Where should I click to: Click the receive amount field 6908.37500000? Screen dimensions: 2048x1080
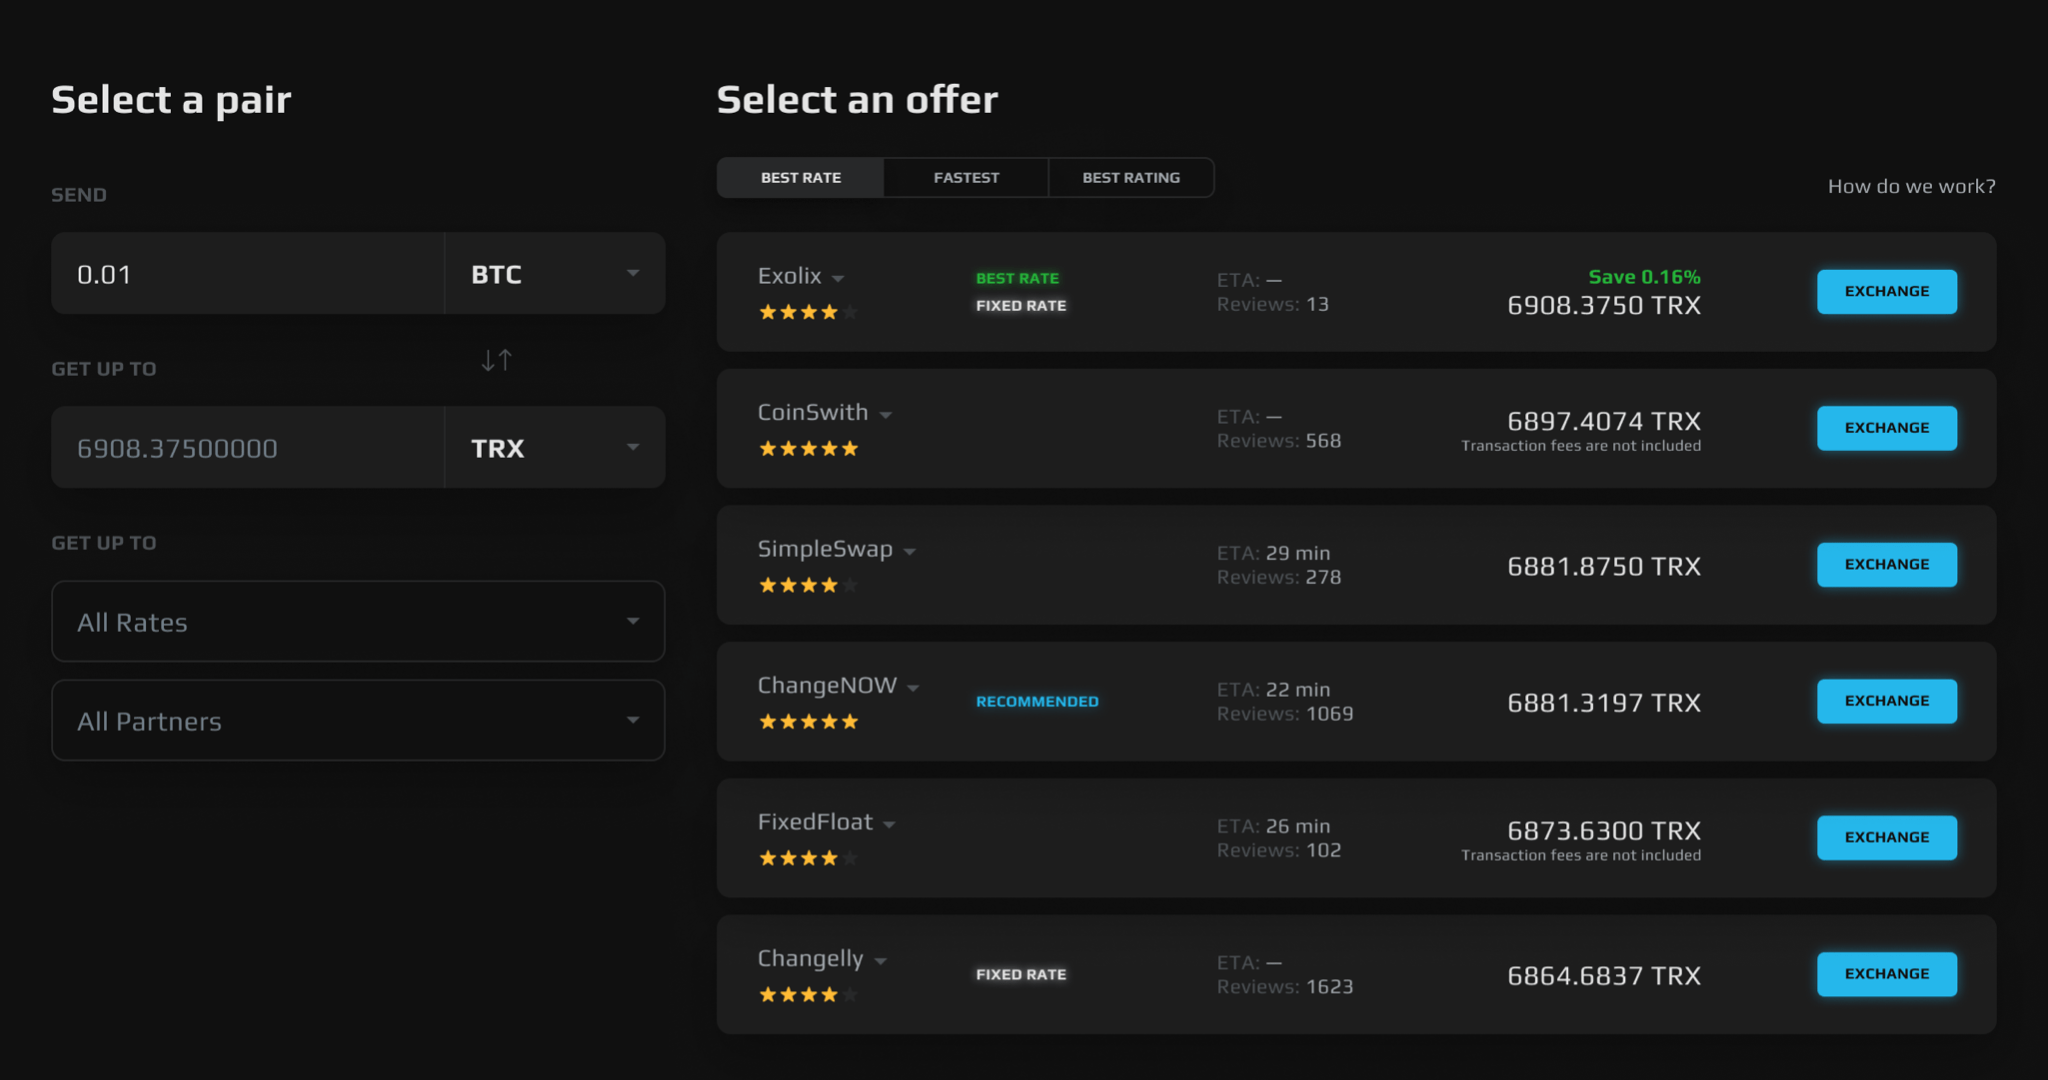point(248,448)
